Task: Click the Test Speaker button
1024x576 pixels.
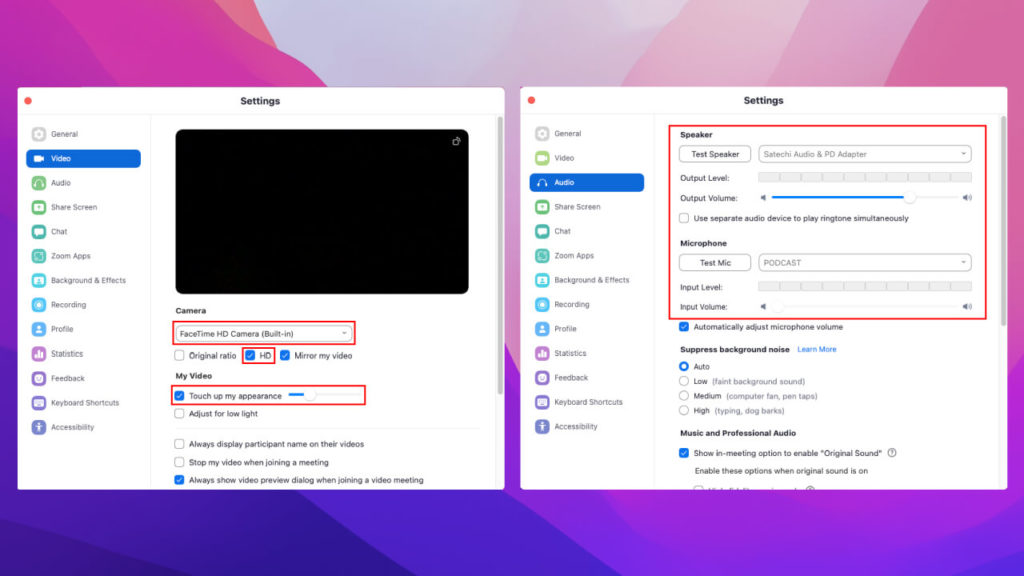Action: [715, 154]
